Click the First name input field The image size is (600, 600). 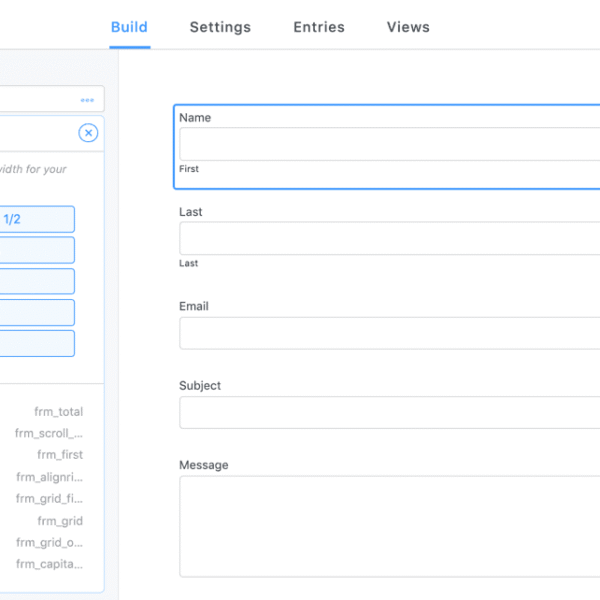pos(390,144)
